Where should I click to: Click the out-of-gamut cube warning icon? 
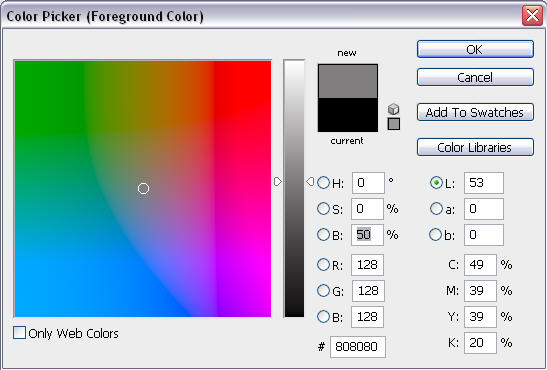(394, 109)
